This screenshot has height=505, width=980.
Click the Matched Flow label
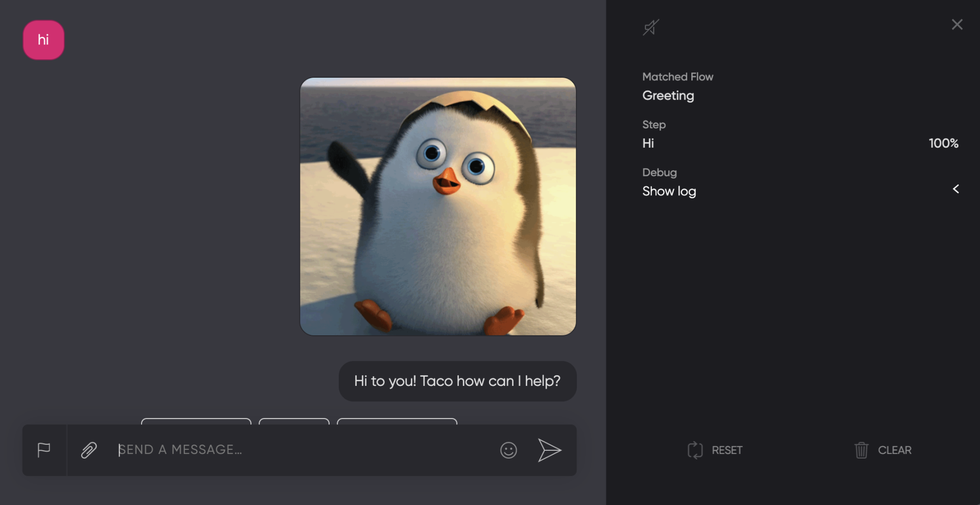[678, 77]
